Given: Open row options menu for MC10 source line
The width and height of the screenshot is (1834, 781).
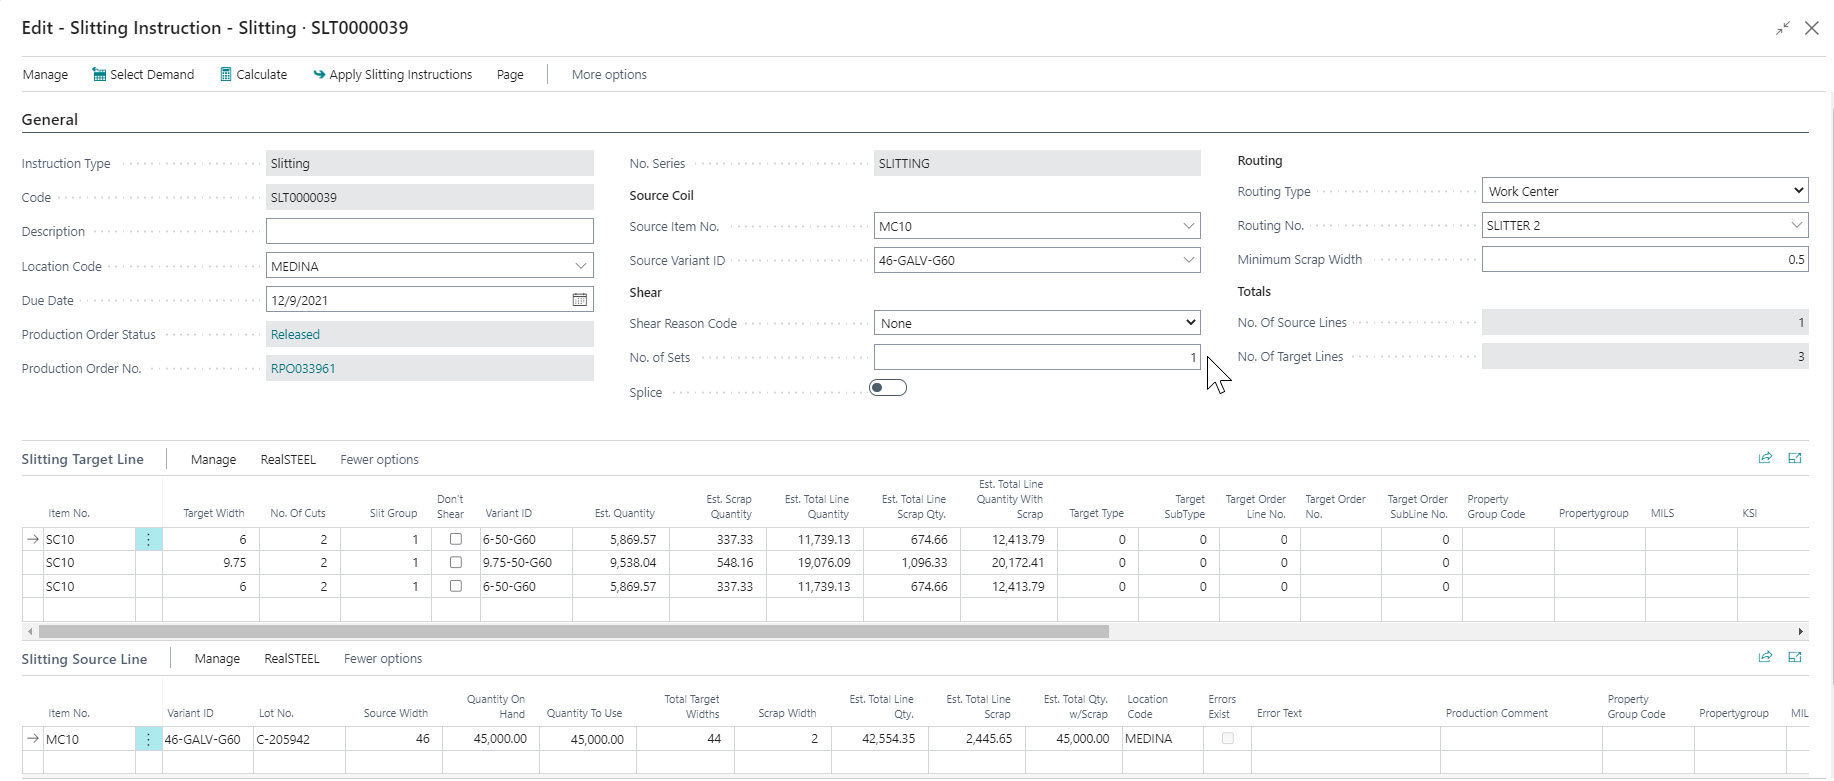Looking at the screenshot, I should coord(148,739).
